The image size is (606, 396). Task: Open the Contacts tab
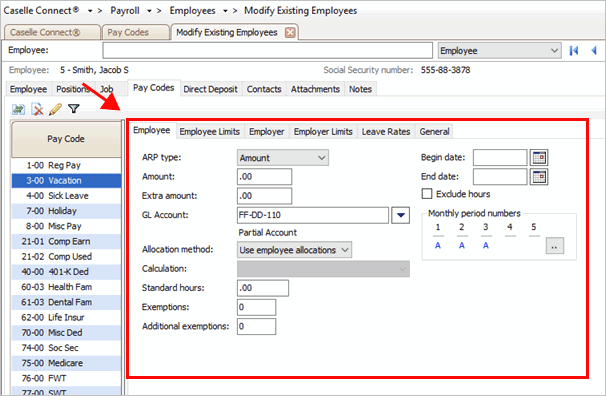[264, 89]
